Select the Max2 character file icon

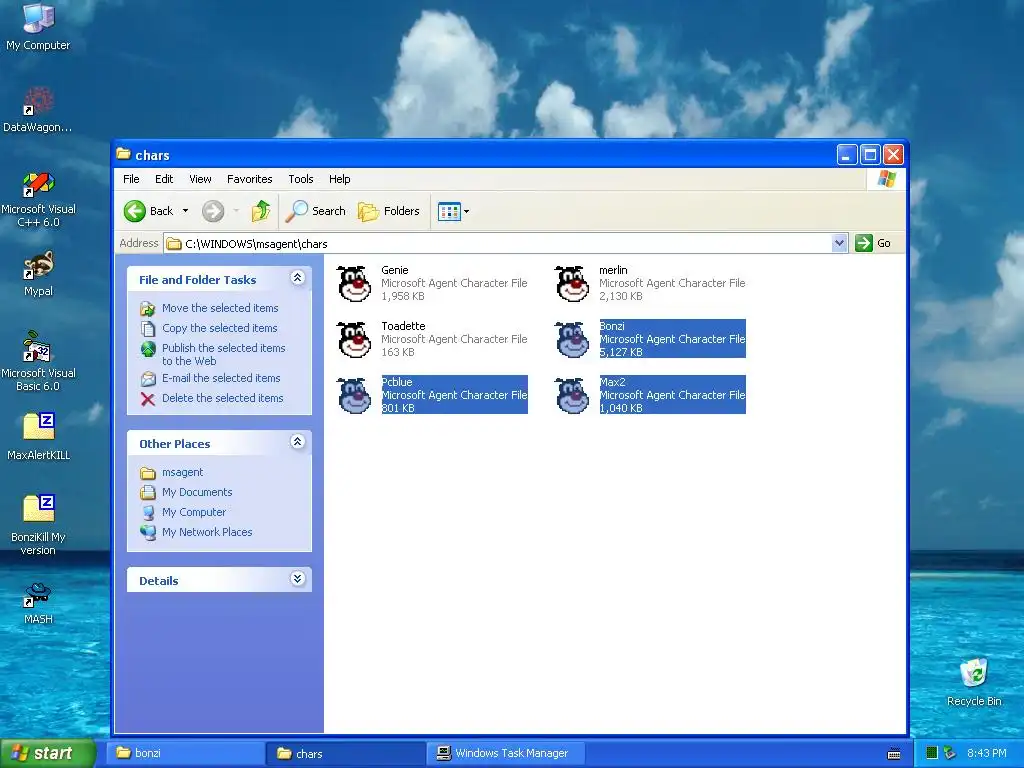click(573, 396)
